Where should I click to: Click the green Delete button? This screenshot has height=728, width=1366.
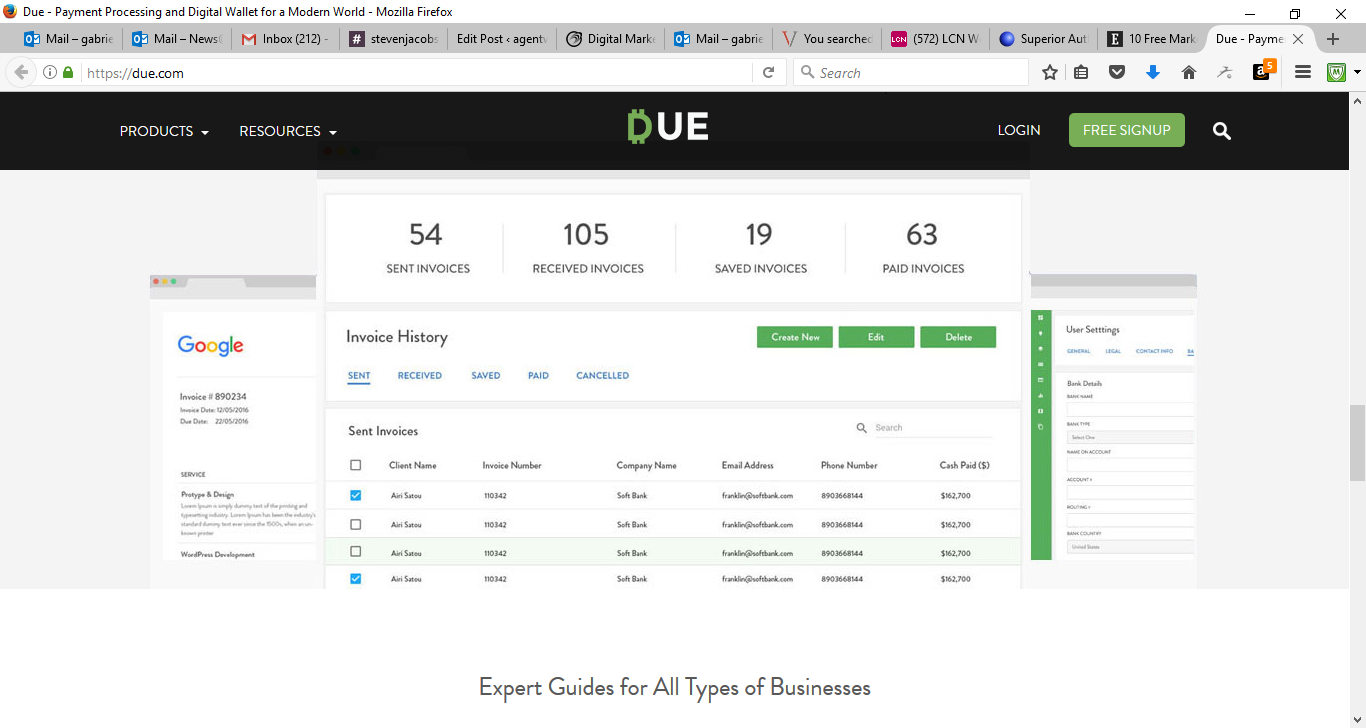(x=958, y=337)
